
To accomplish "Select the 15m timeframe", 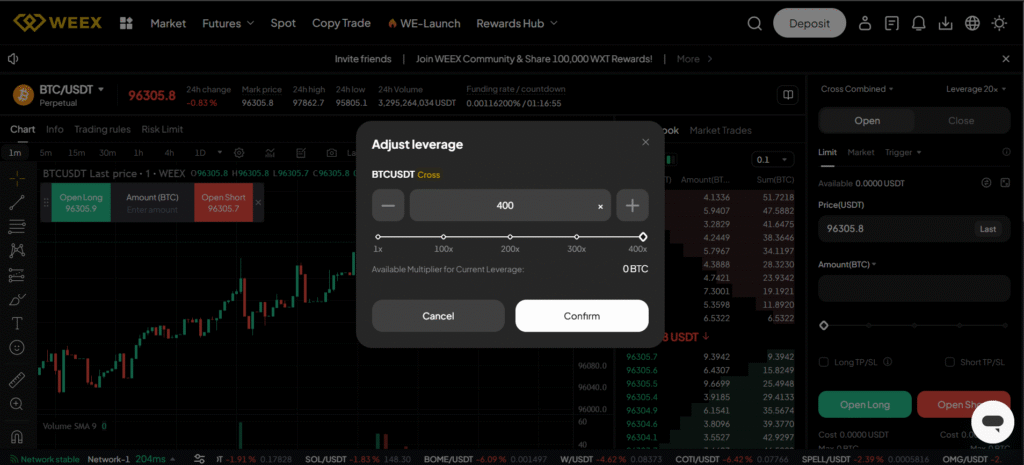I will [x=77, y=153].
